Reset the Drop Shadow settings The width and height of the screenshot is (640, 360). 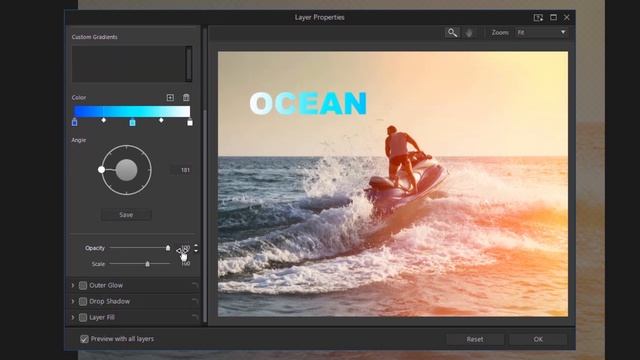pos(195,301)
